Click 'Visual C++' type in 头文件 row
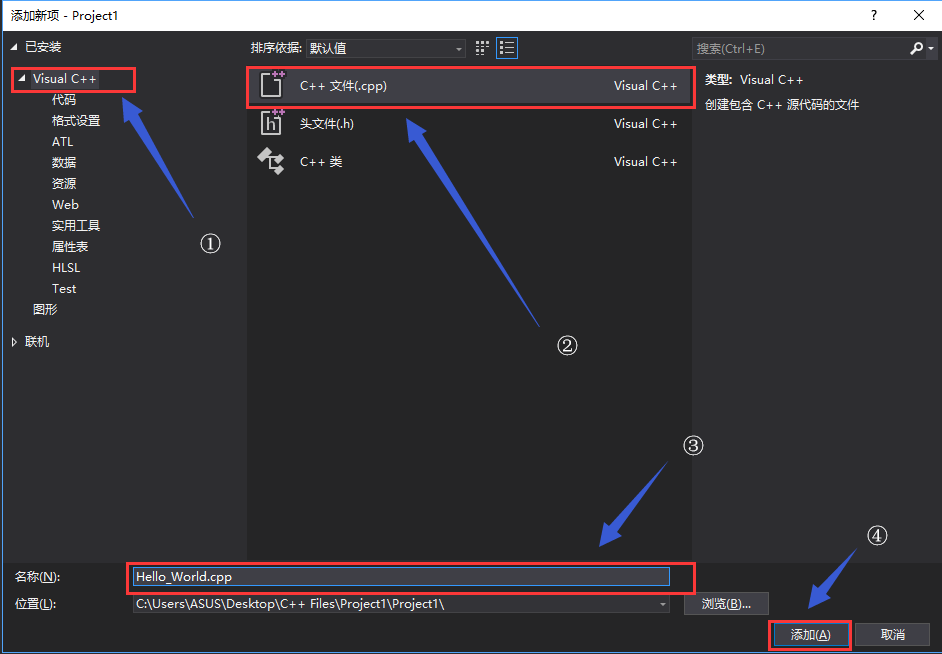This screenshot has width=942, height=654. tap(645, 124)
